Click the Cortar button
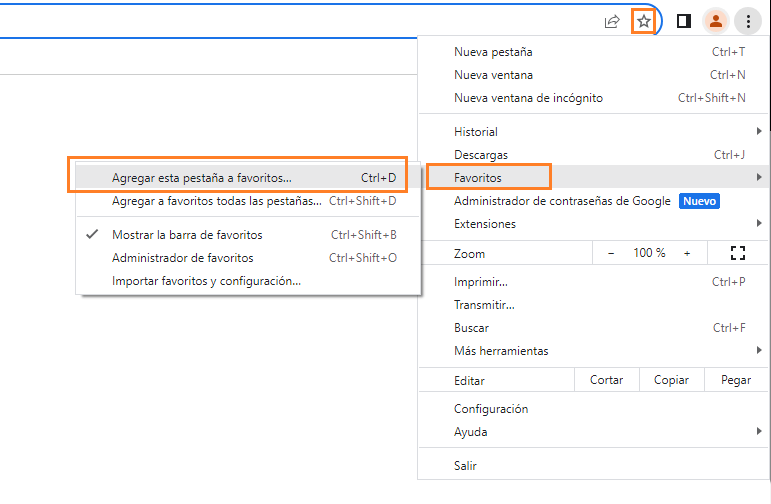771x504 pixels. pyautogui.click(x=607, y=380)
